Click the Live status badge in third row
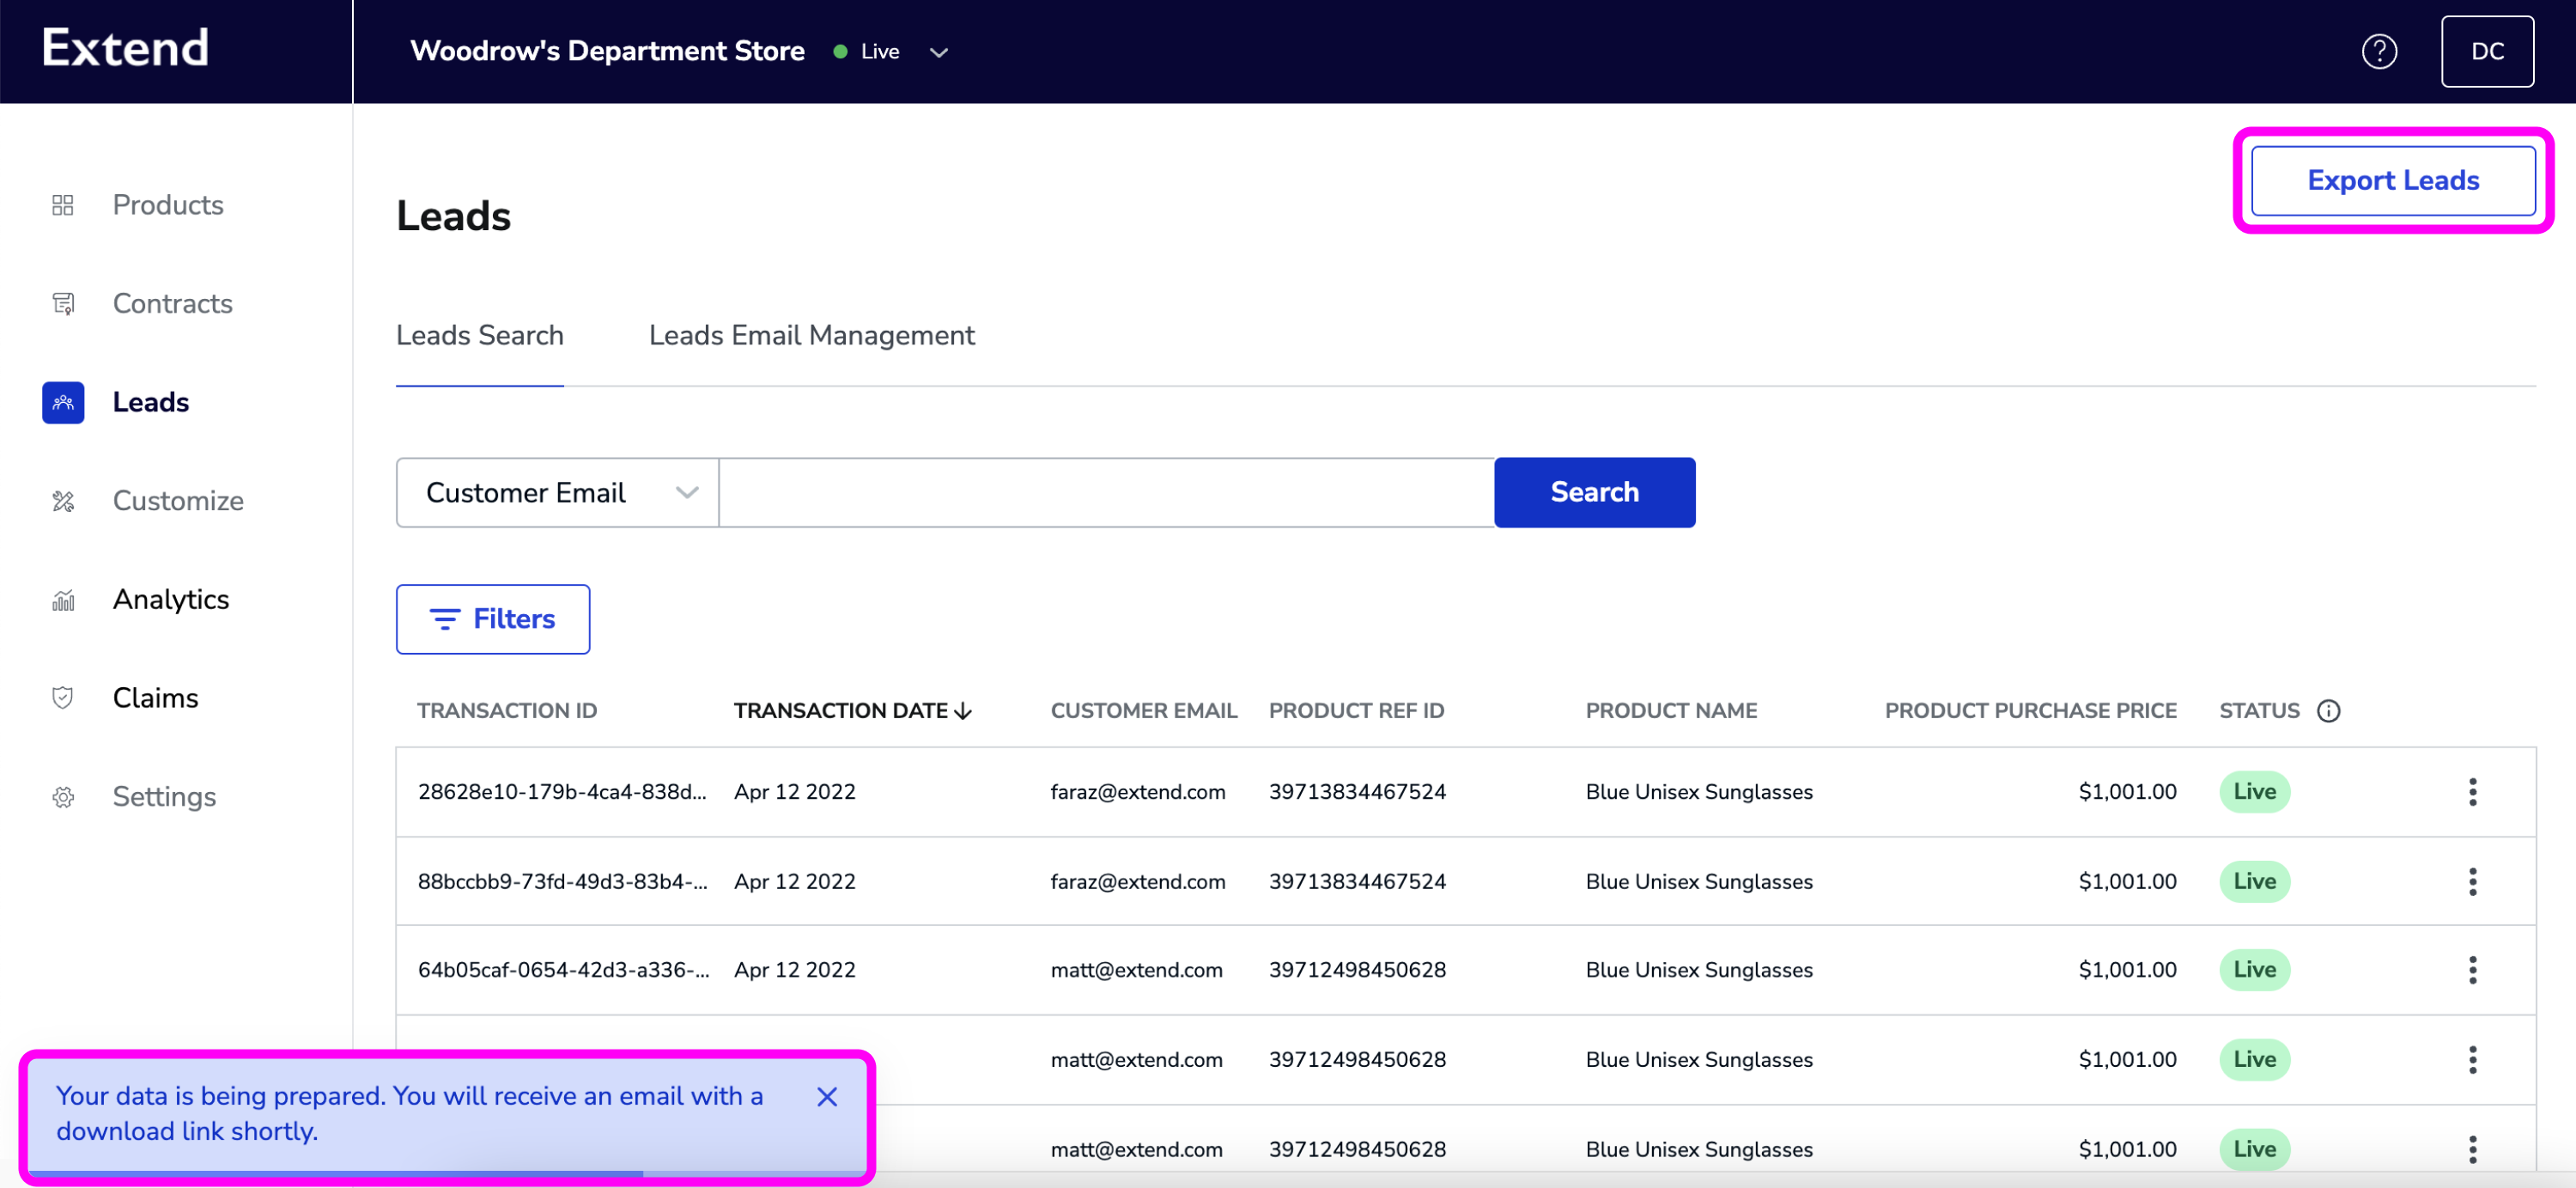The image size is (2576, 1188). coord(2254,970)
